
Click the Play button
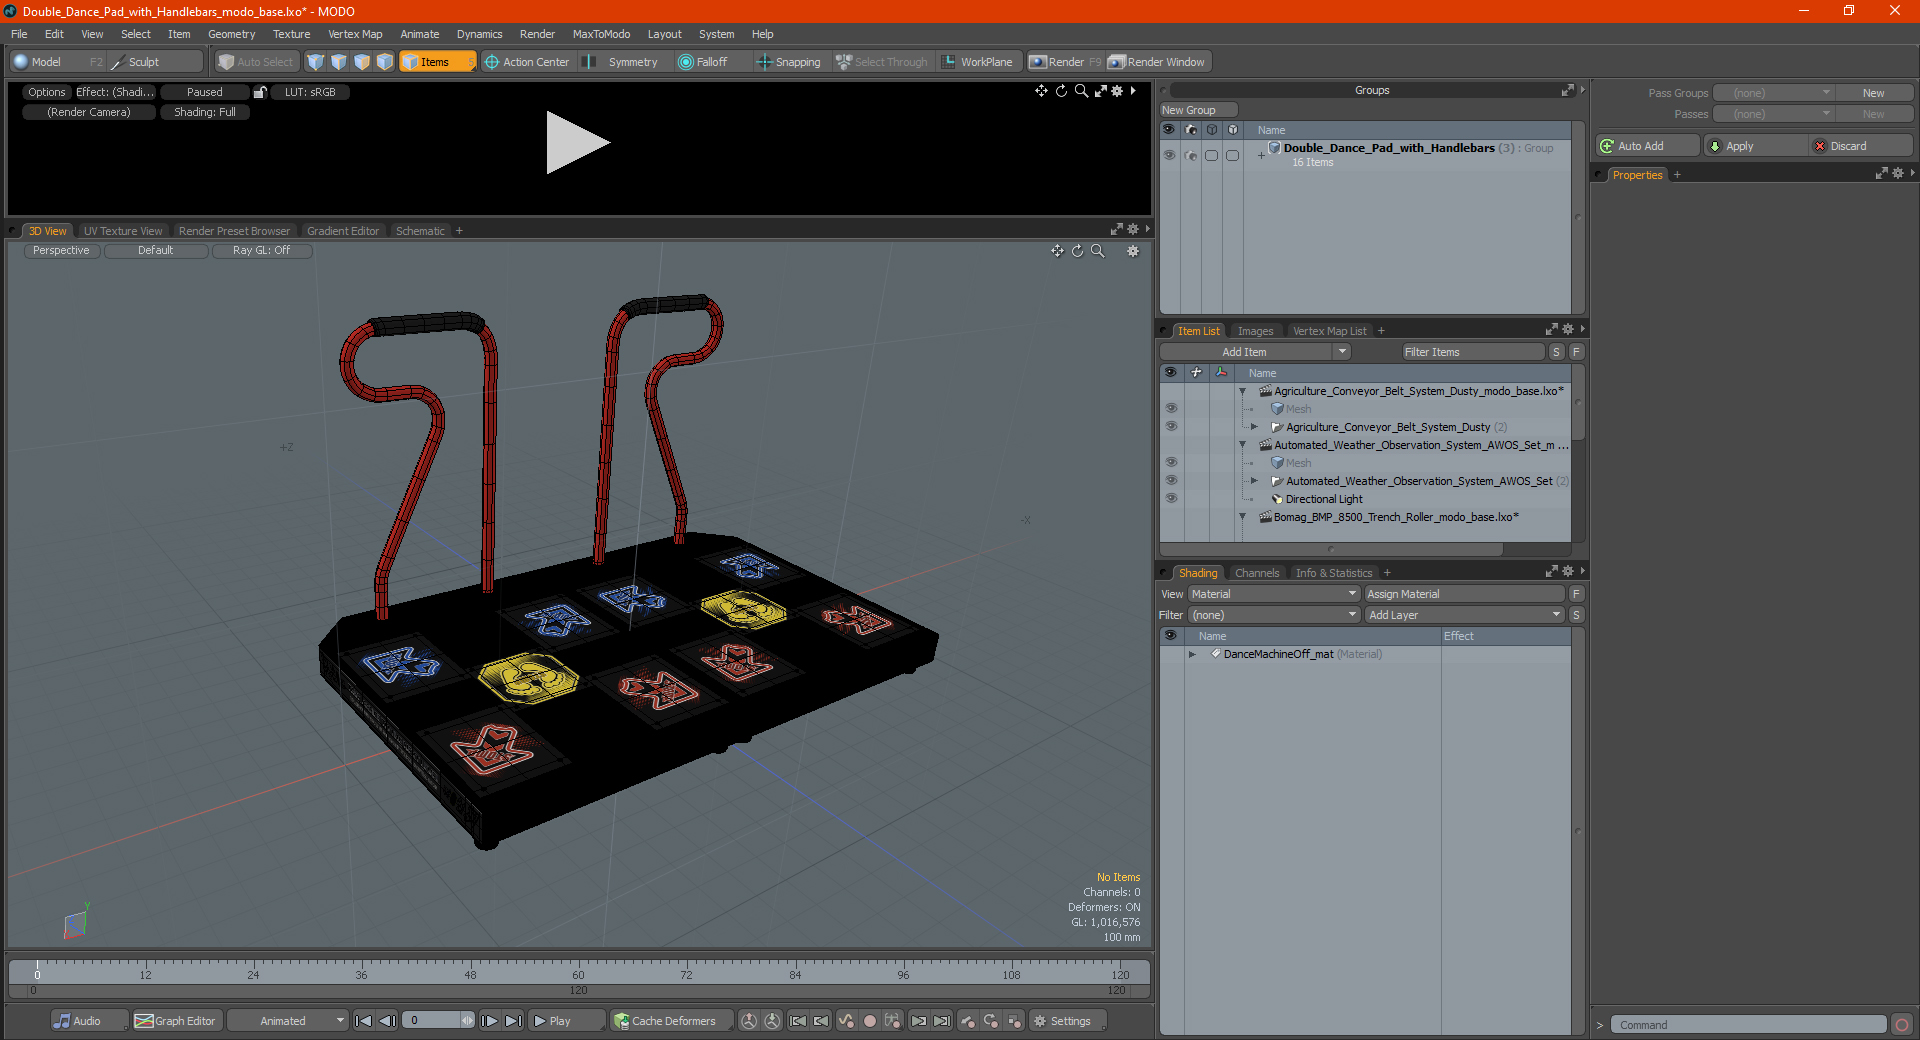click(x=566, y=1021)
